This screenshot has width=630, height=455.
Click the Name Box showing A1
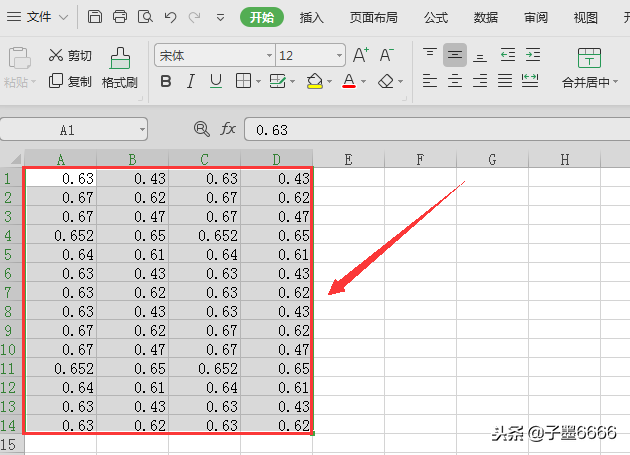click(x=67, y=130)
